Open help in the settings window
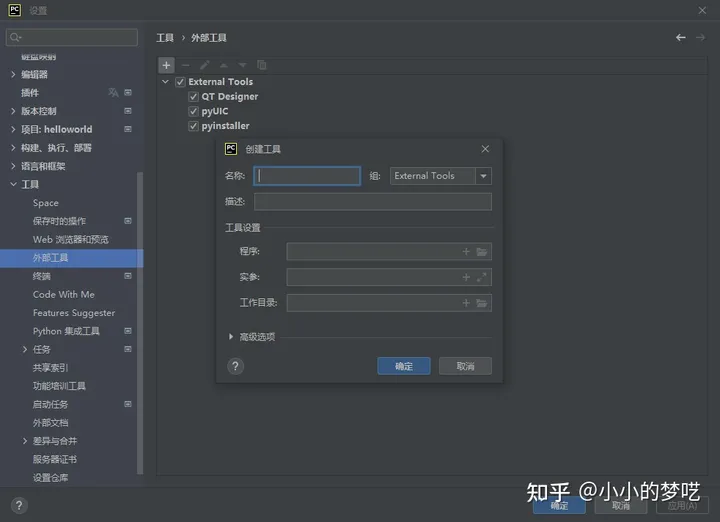This screenshot has height=522, width=720. pyautogui.click(x=19, y=505)
